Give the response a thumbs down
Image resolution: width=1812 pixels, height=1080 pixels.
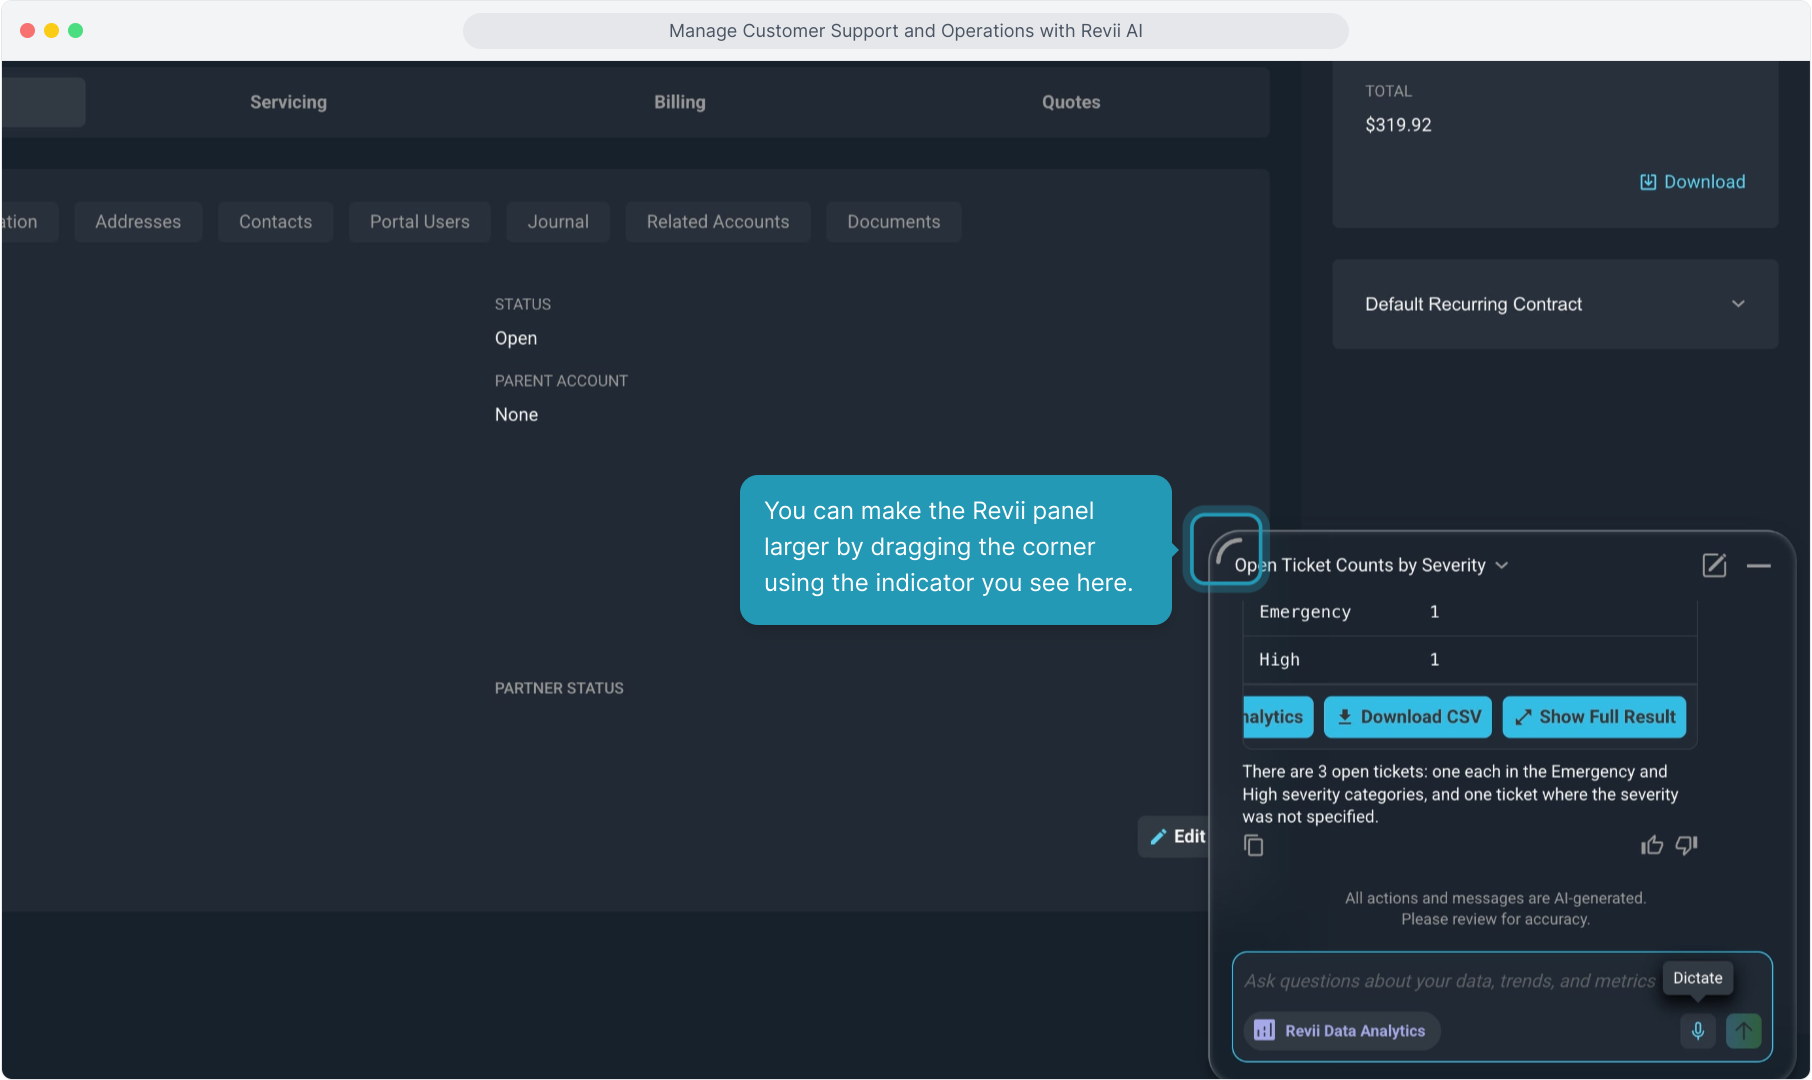[1687, 846]
